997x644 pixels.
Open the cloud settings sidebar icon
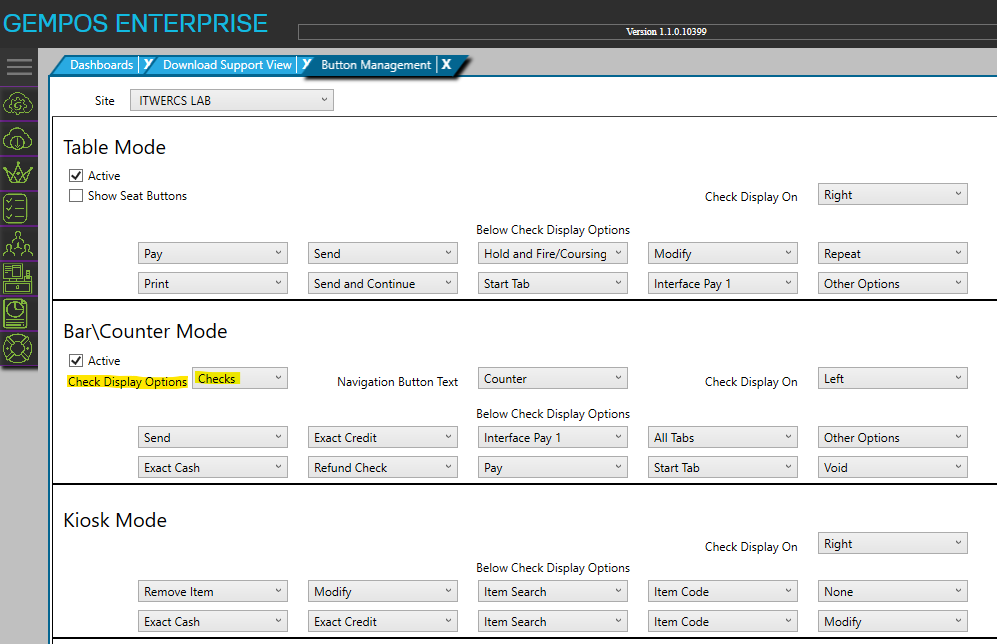pos(20,104)
